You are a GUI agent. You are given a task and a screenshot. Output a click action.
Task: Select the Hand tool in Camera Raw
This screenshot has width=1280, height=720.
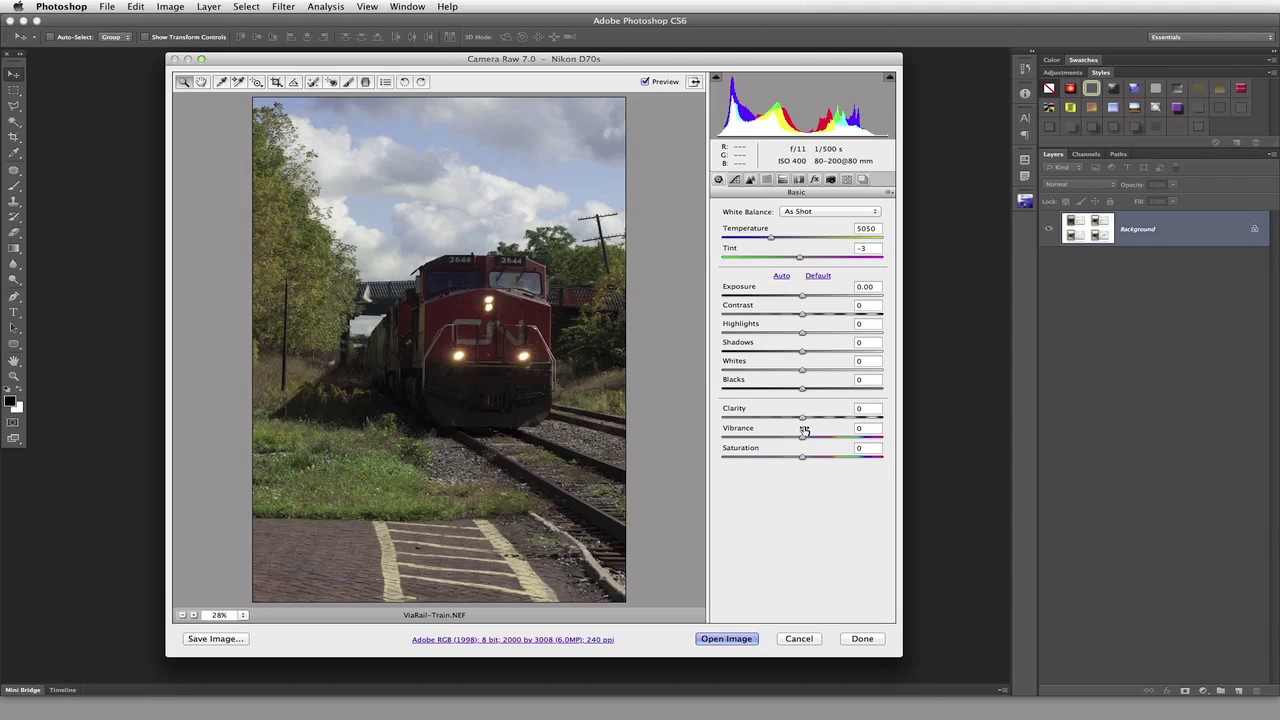pos(202,82)
